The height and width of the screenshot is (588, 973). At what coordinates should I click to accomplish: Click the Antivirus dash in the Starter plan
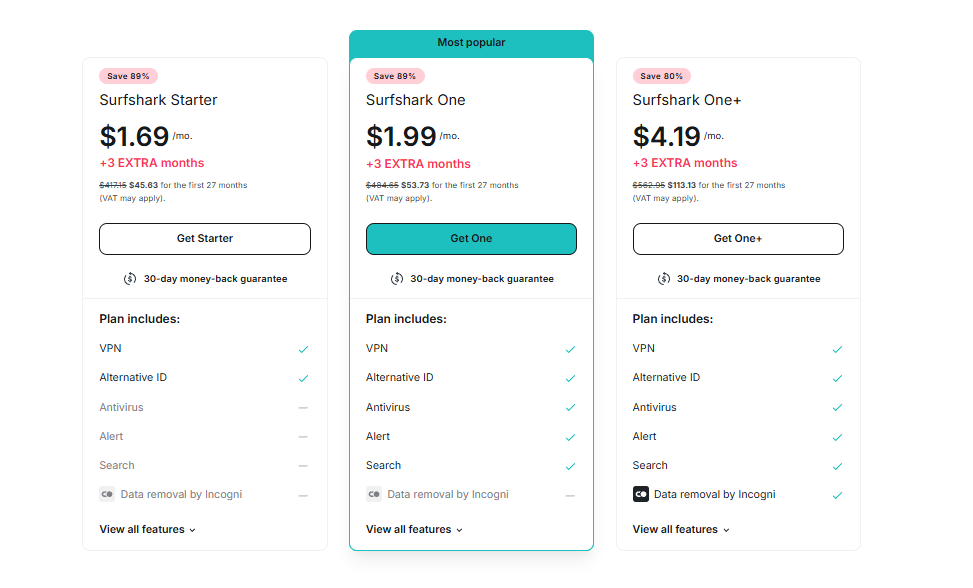pos(303,408)
